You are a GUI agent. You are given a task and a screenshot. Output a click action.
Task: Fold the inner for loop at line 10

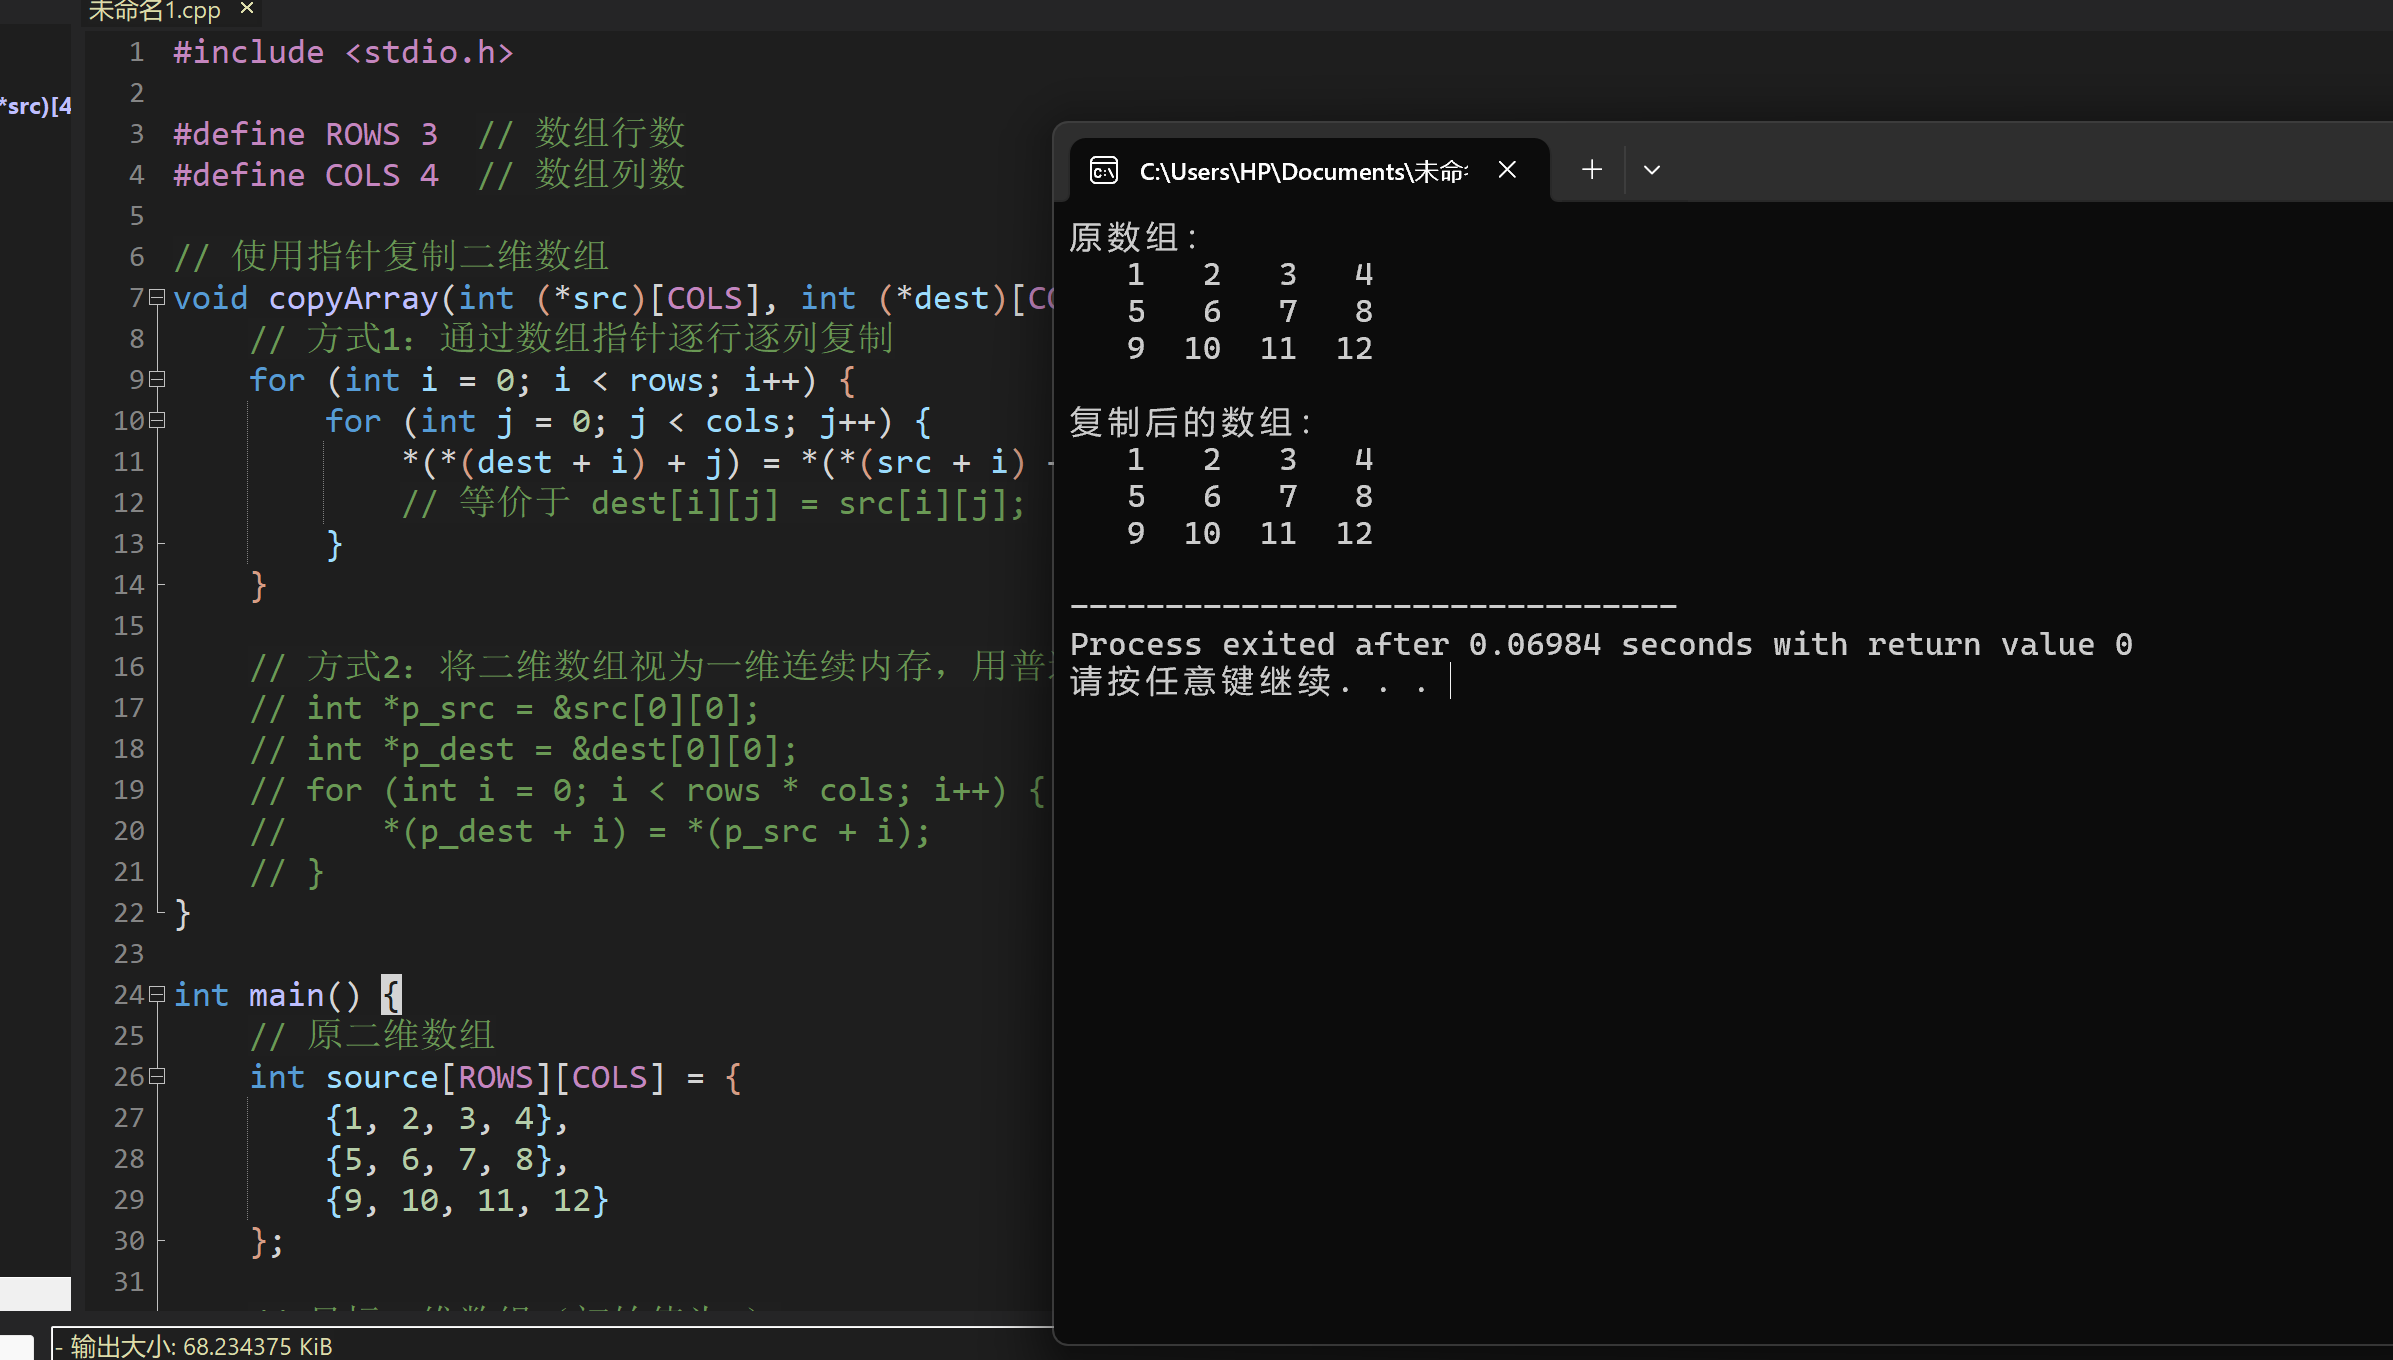[157, 421]
